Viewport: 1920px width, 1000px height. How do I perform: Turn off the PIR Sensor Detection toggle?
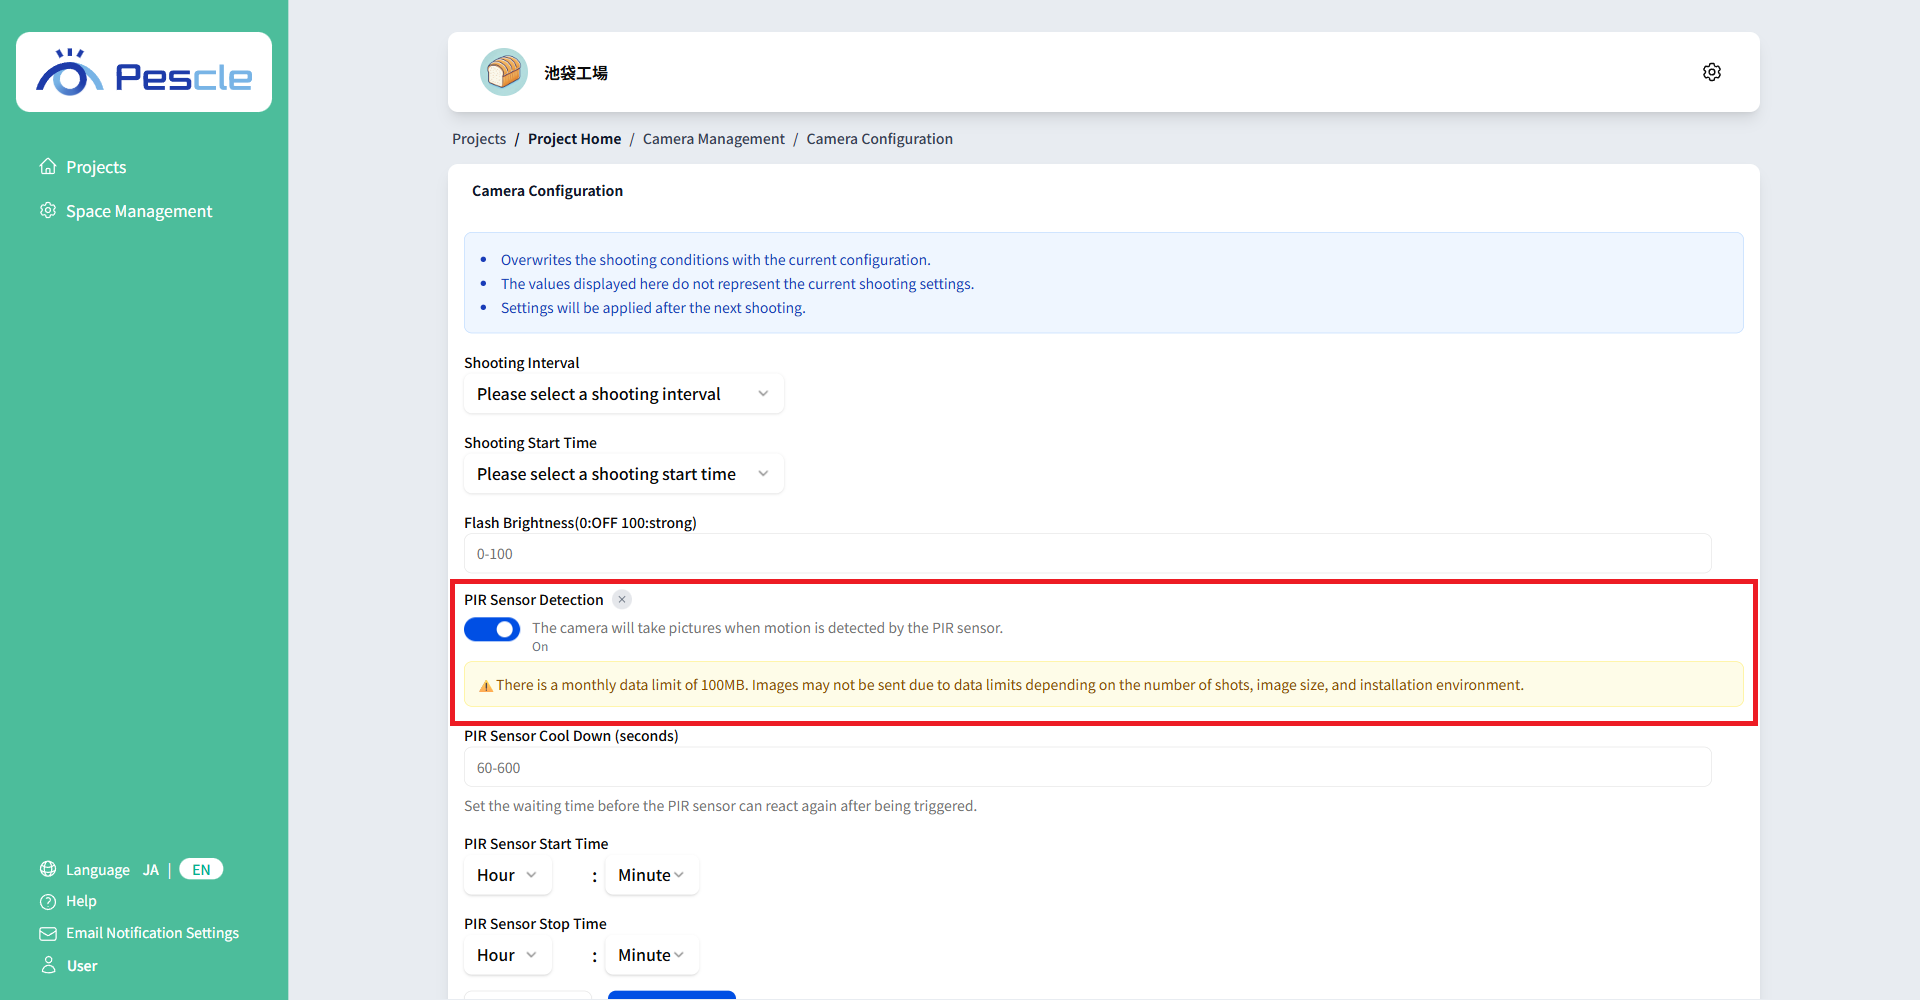(x=492, y=629)
